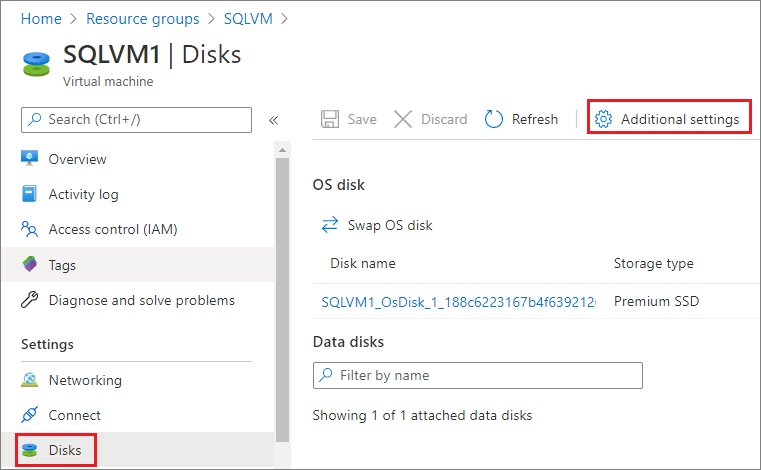Focus the Search (Ctrl+/) box
The image size is (761, 470).
click(136, 120)
